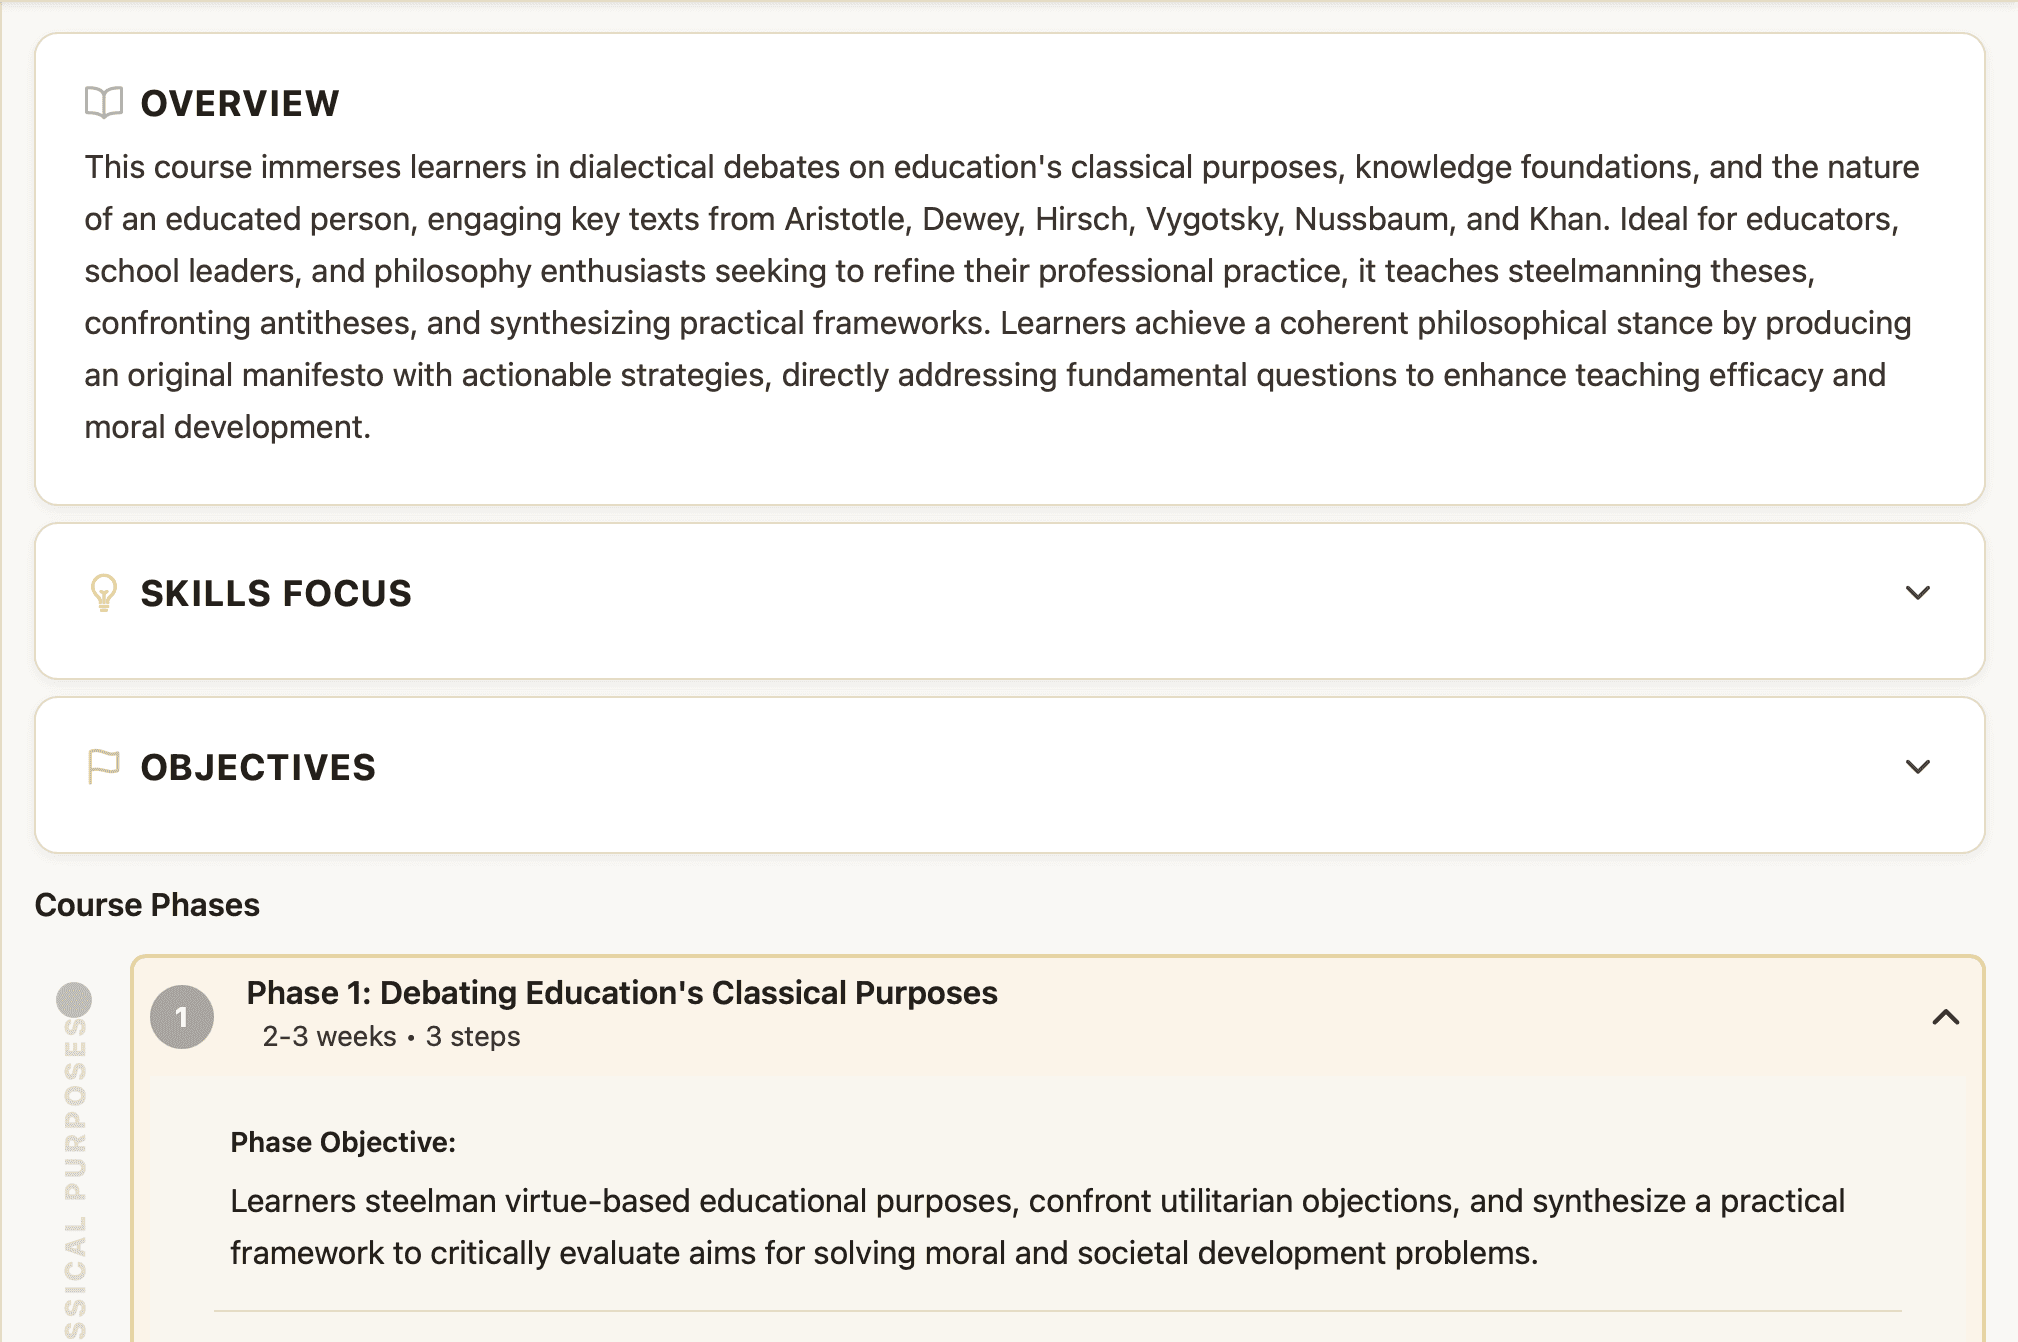Click the Course Phases section heading
Image resolution: width=2018 pixels, height=1342 pixels.
pyautogui.click(x=147, y=905)
